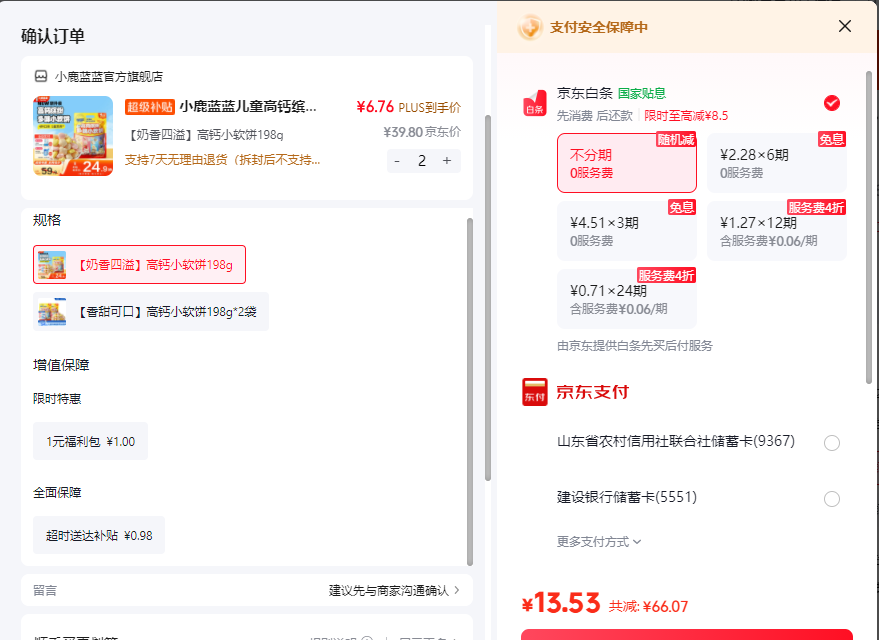Click 先消费 后还款 description text
The height and width of the screenshot is (640, 879).
tap(594, 116)
